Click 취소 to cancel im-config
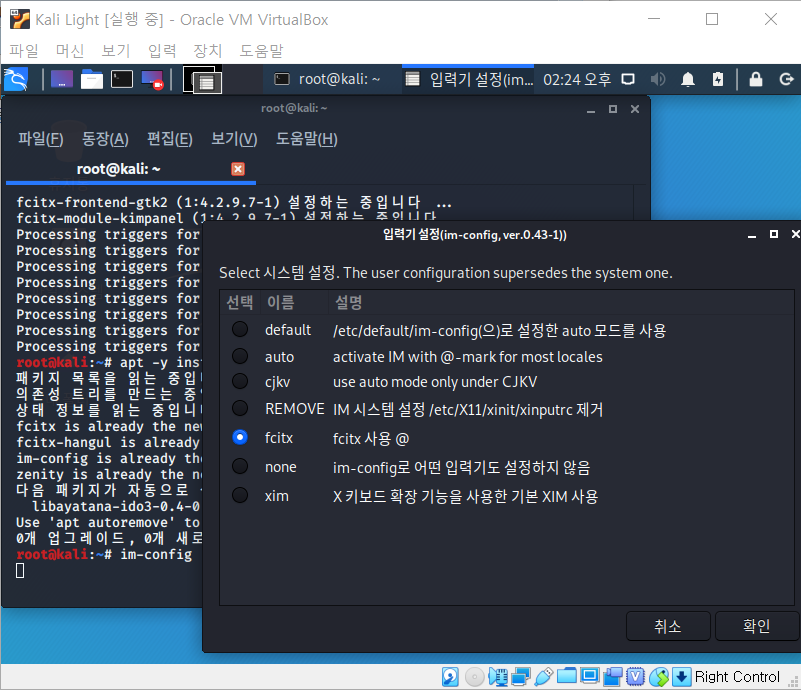This screenshot has width=801, height=690. [668, 626]
